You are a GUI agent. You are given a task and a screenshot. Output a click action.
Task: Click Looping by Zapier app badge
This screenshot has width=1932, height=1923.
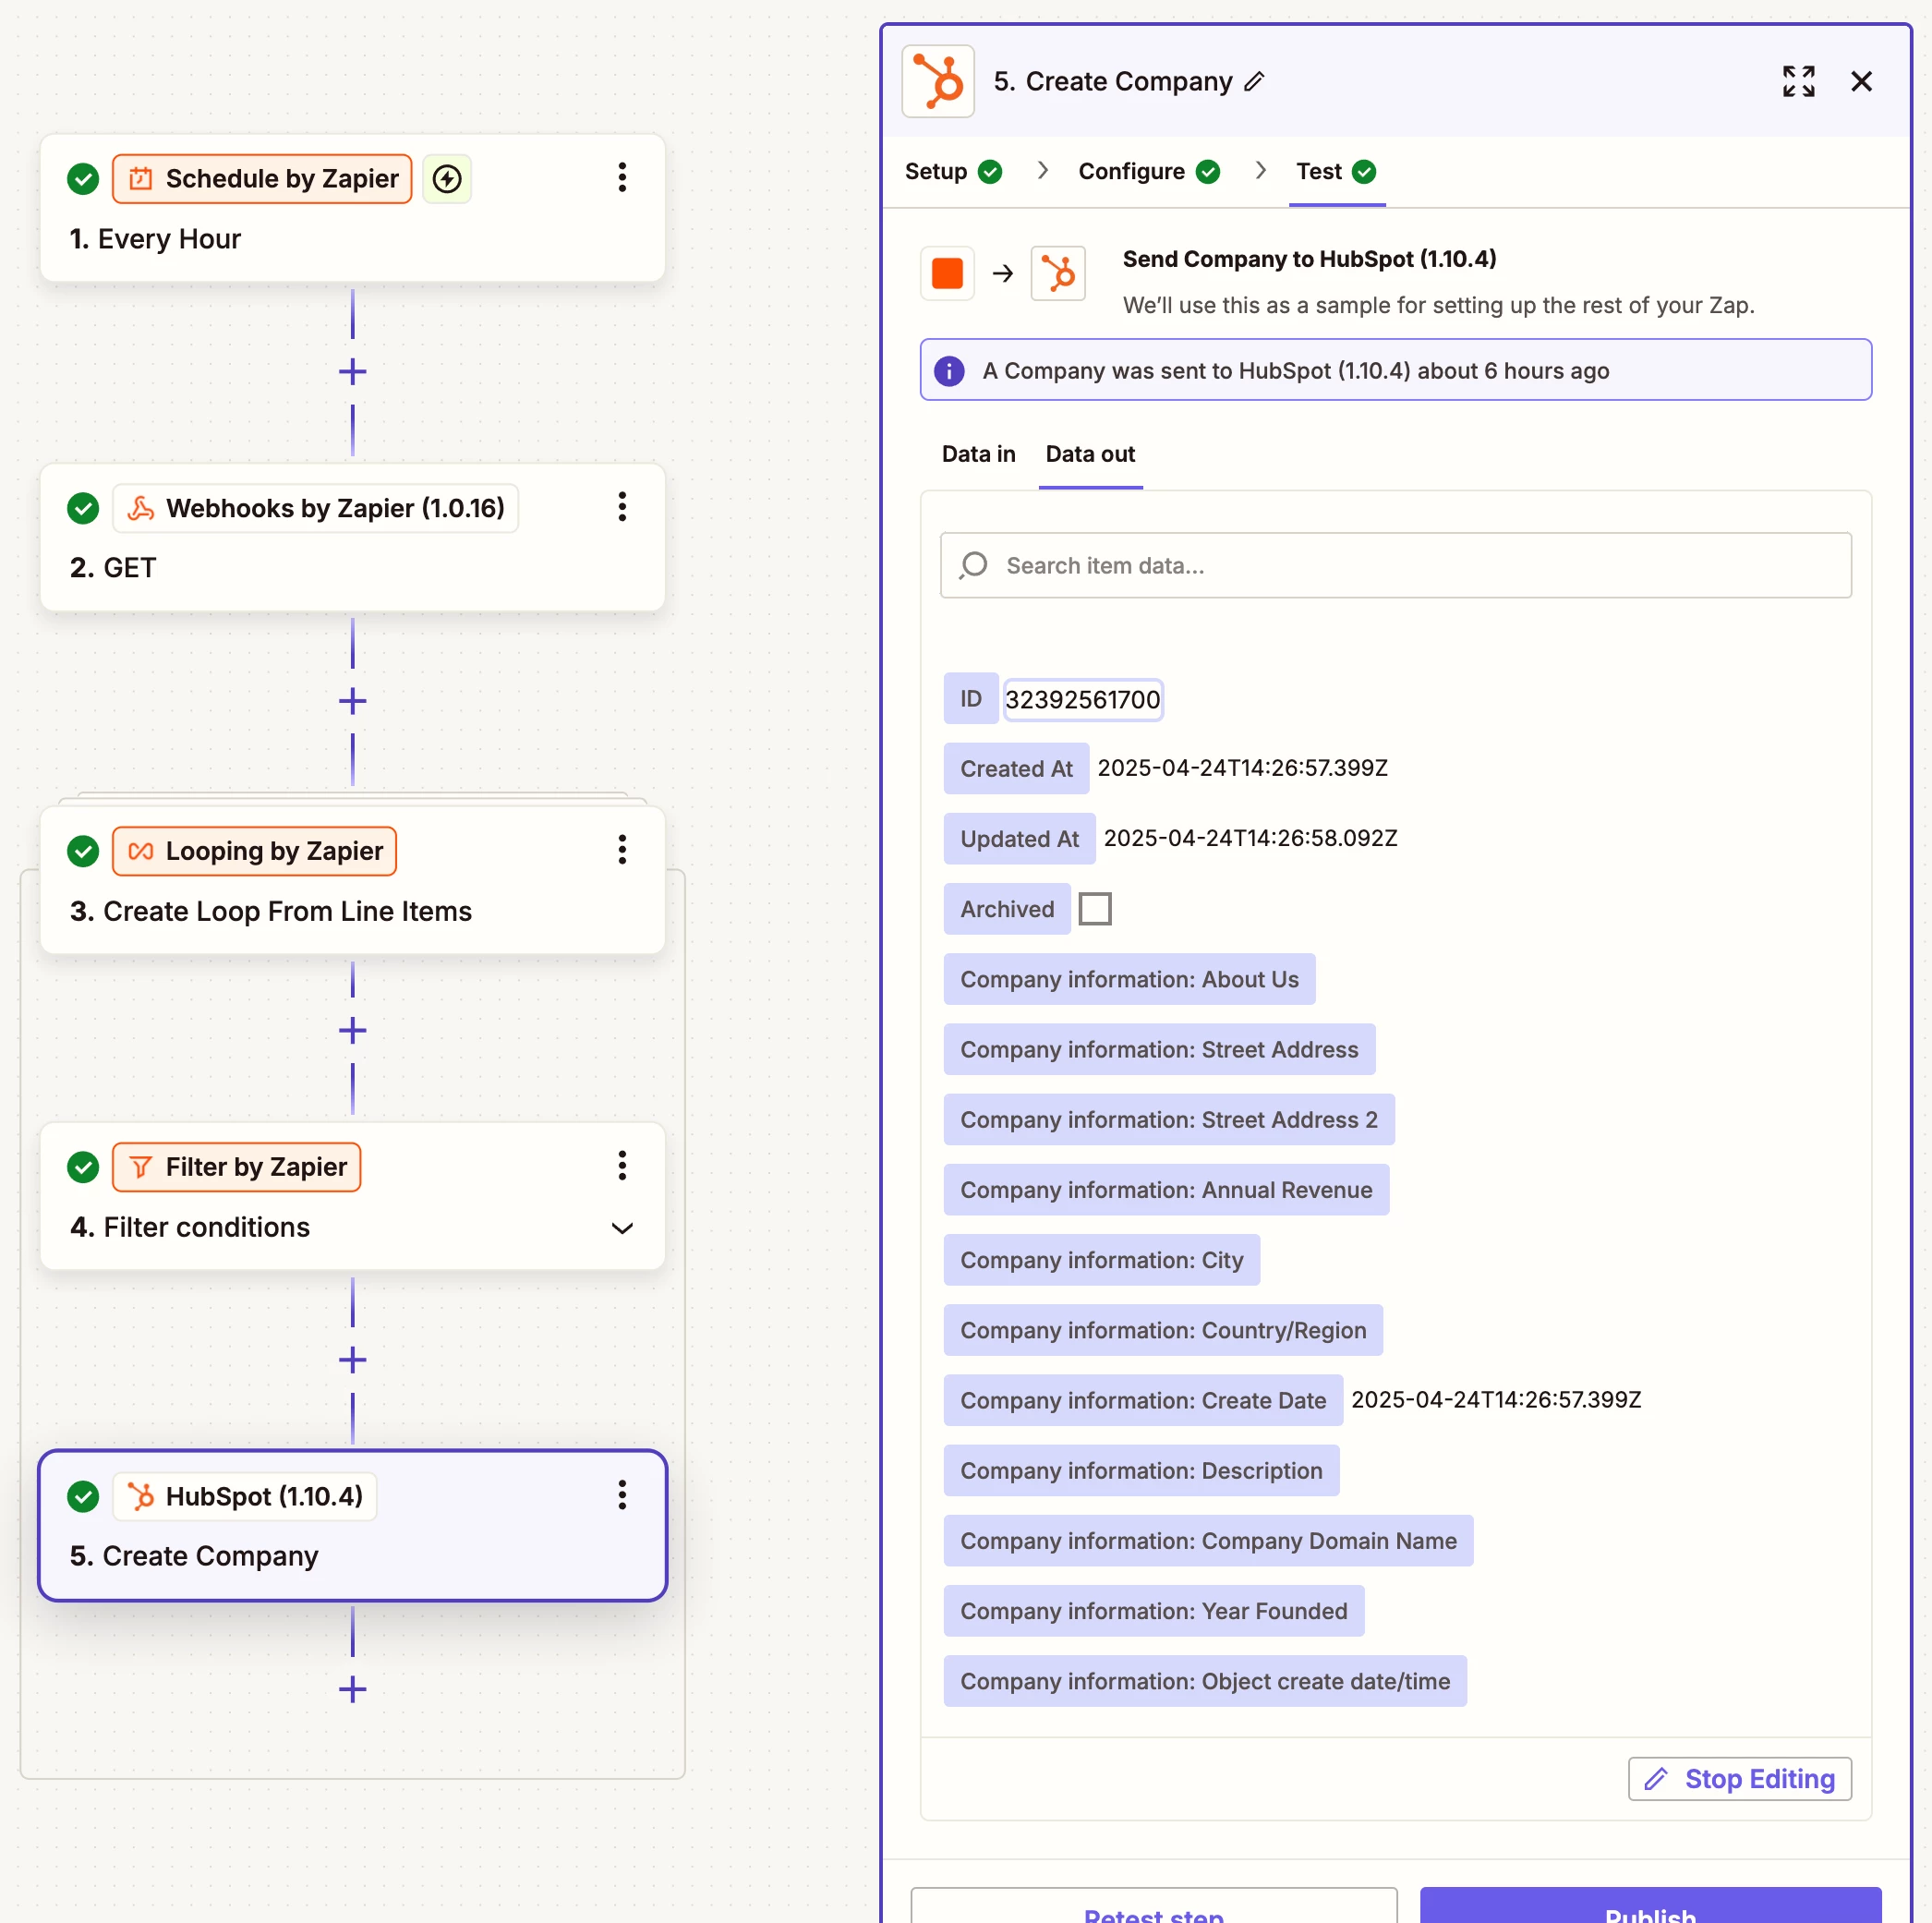click(x=255, y=851)
